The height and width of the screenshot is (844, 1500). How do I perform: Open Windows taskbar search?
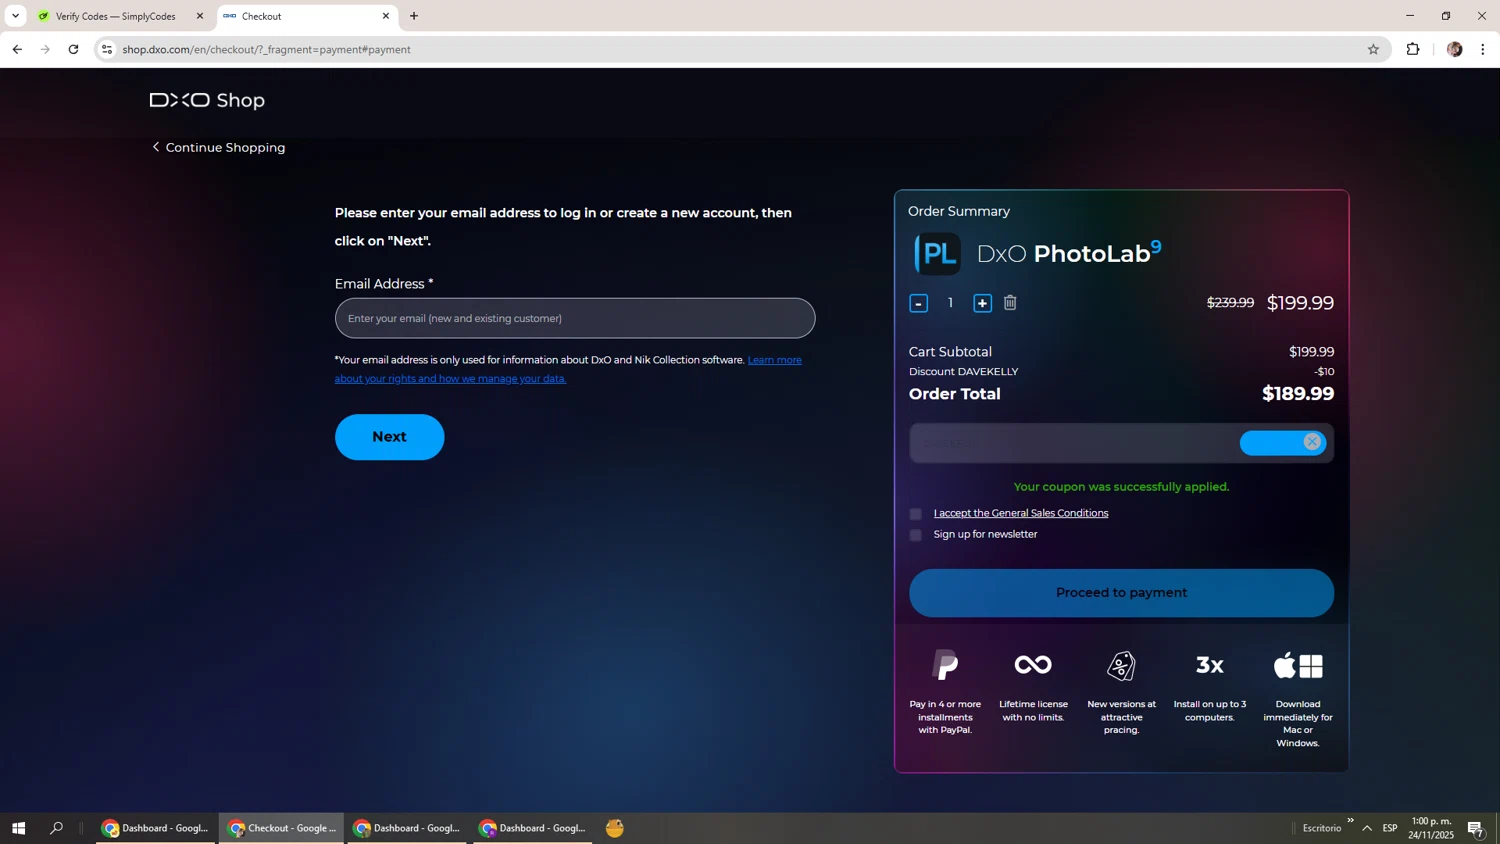[56, 828]
